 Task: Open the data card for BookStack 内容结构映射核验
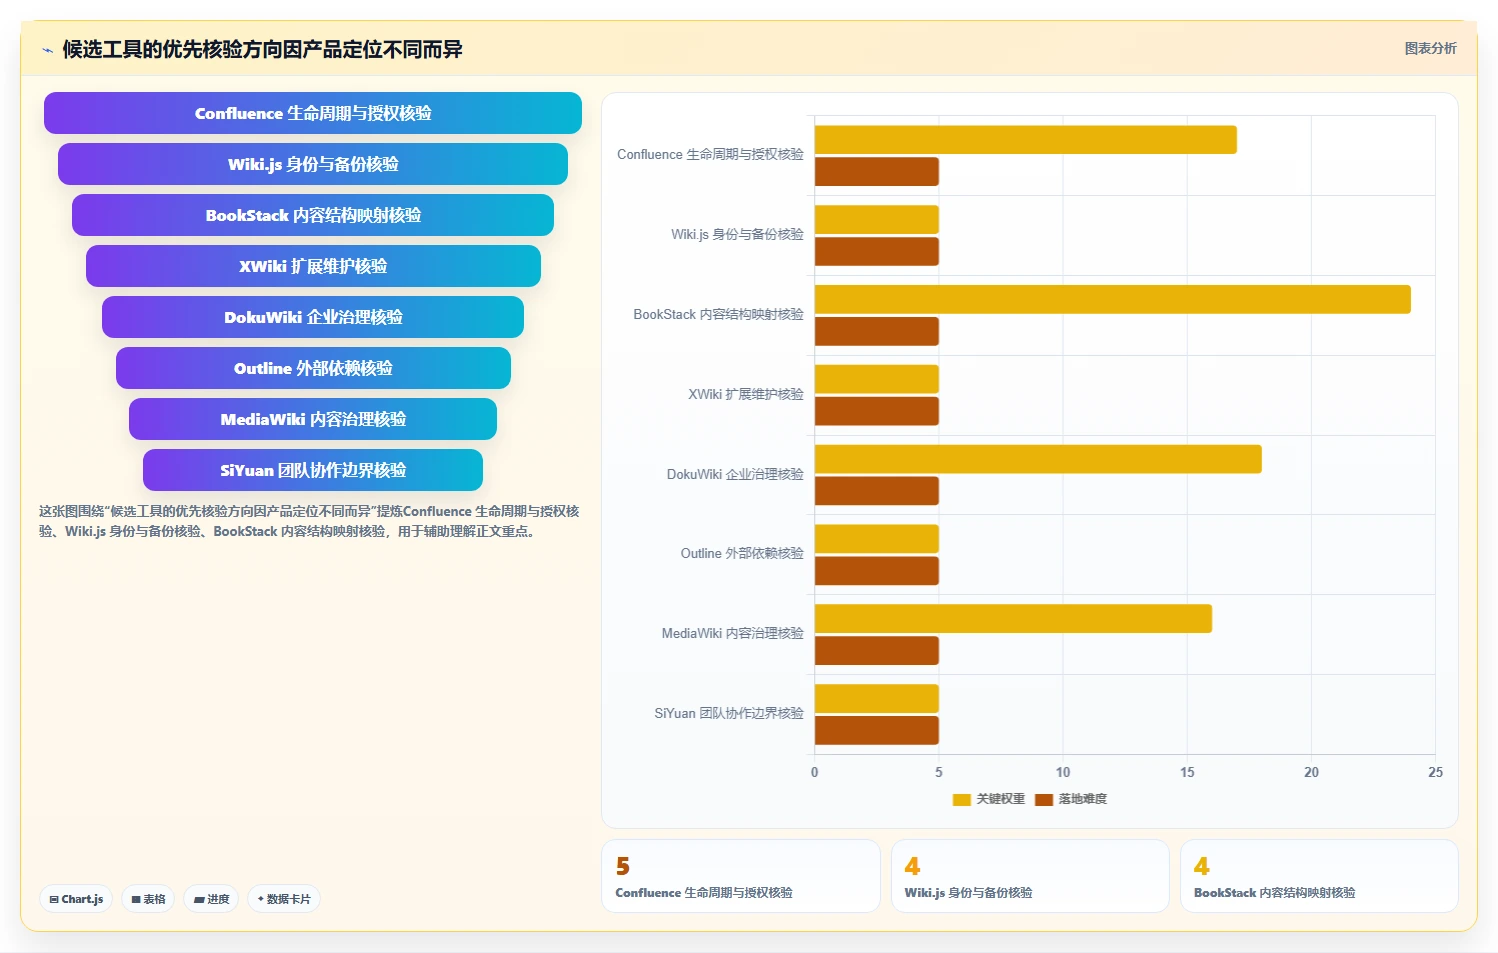click(1319, 876)
